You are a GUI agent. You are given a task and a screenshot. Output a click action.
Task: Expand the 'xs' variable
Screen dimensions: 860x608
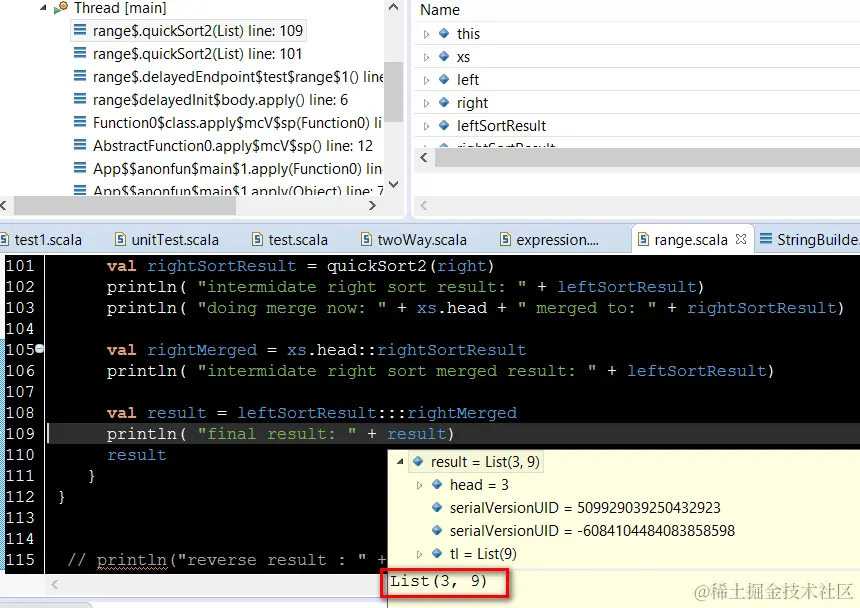pos(426,58)
